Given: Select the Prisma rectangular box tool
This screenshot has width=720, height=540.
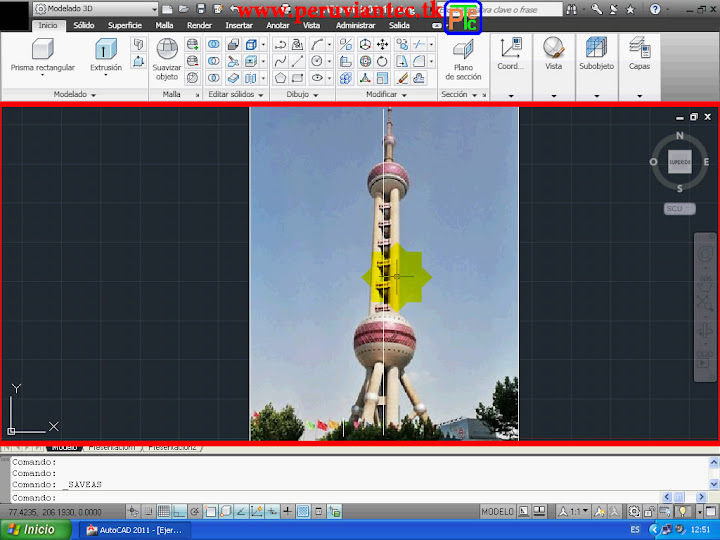Looking at the screenshot, I should 42,56.
